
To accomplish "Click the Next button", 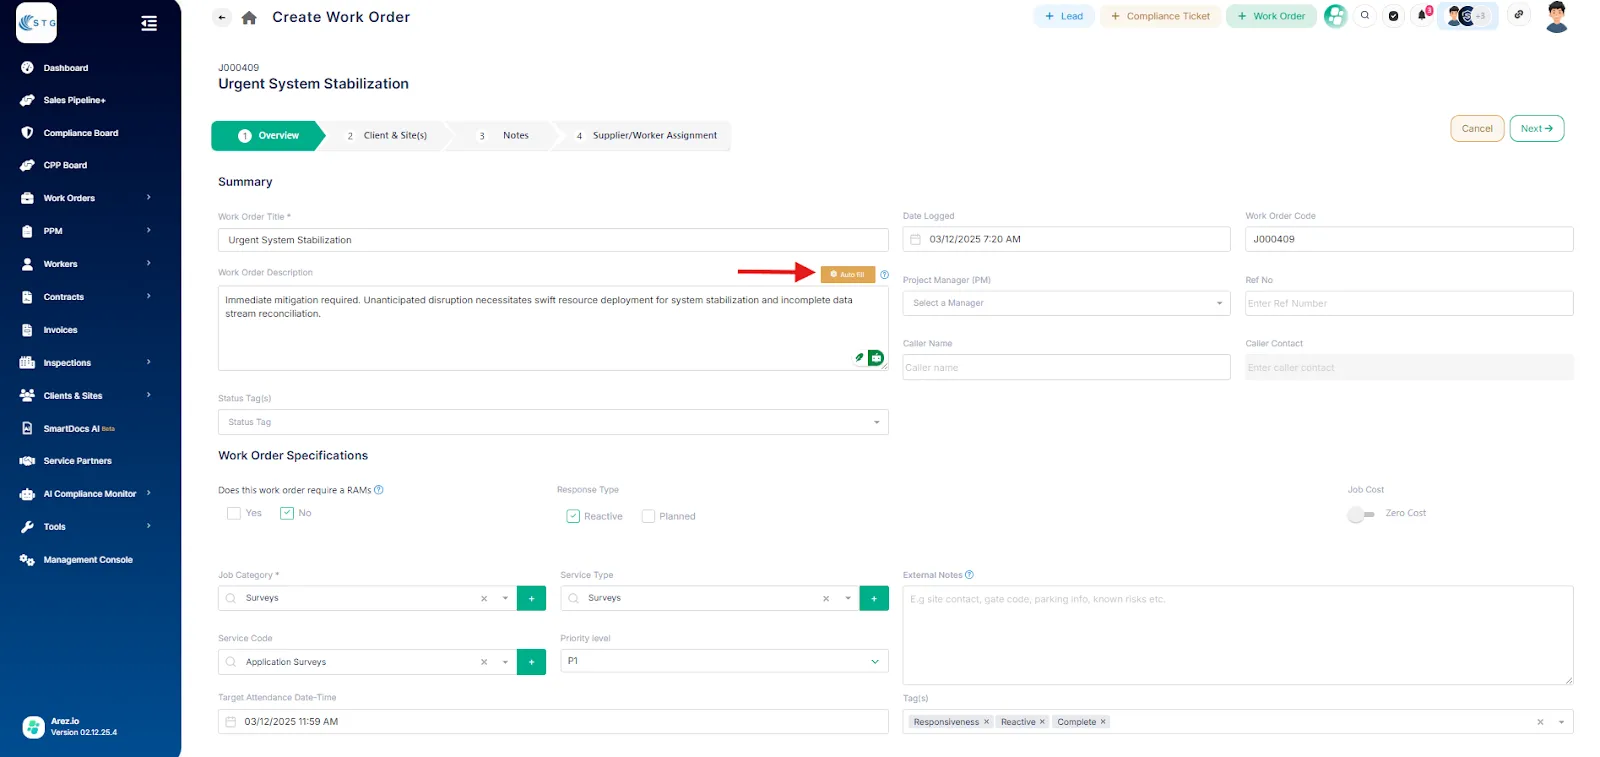I will 1535,129.
